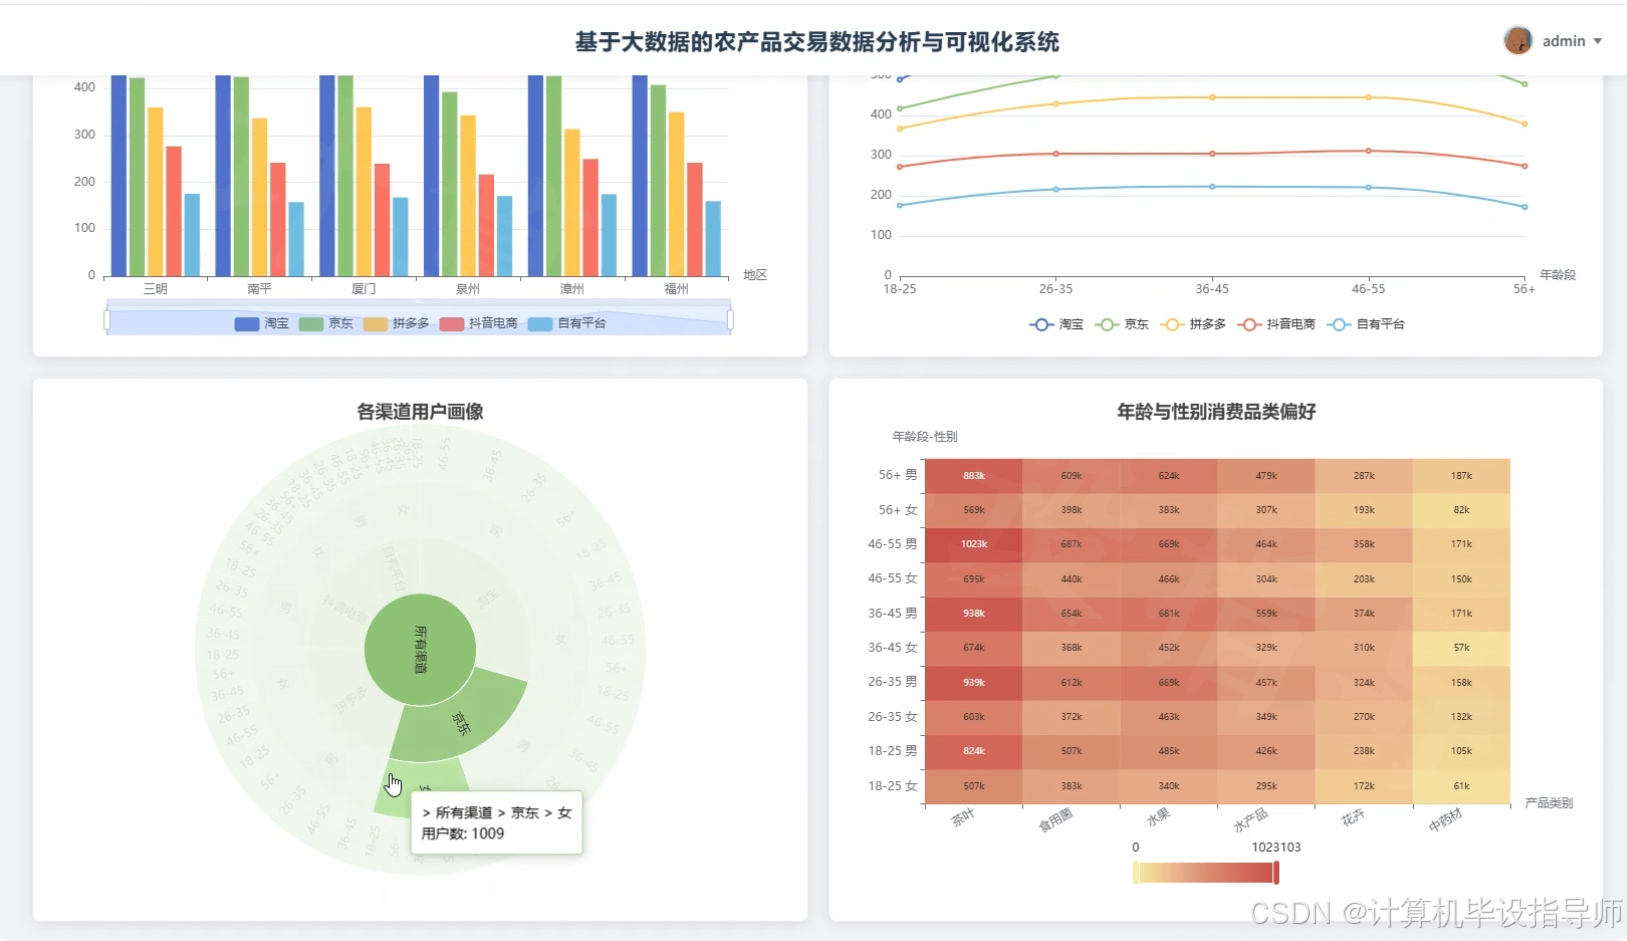Image resolution: width=1627 pixels, height=941 pixels.
Task: Toggle 京东 series in bar chart legend
Action: pos(326,323)
